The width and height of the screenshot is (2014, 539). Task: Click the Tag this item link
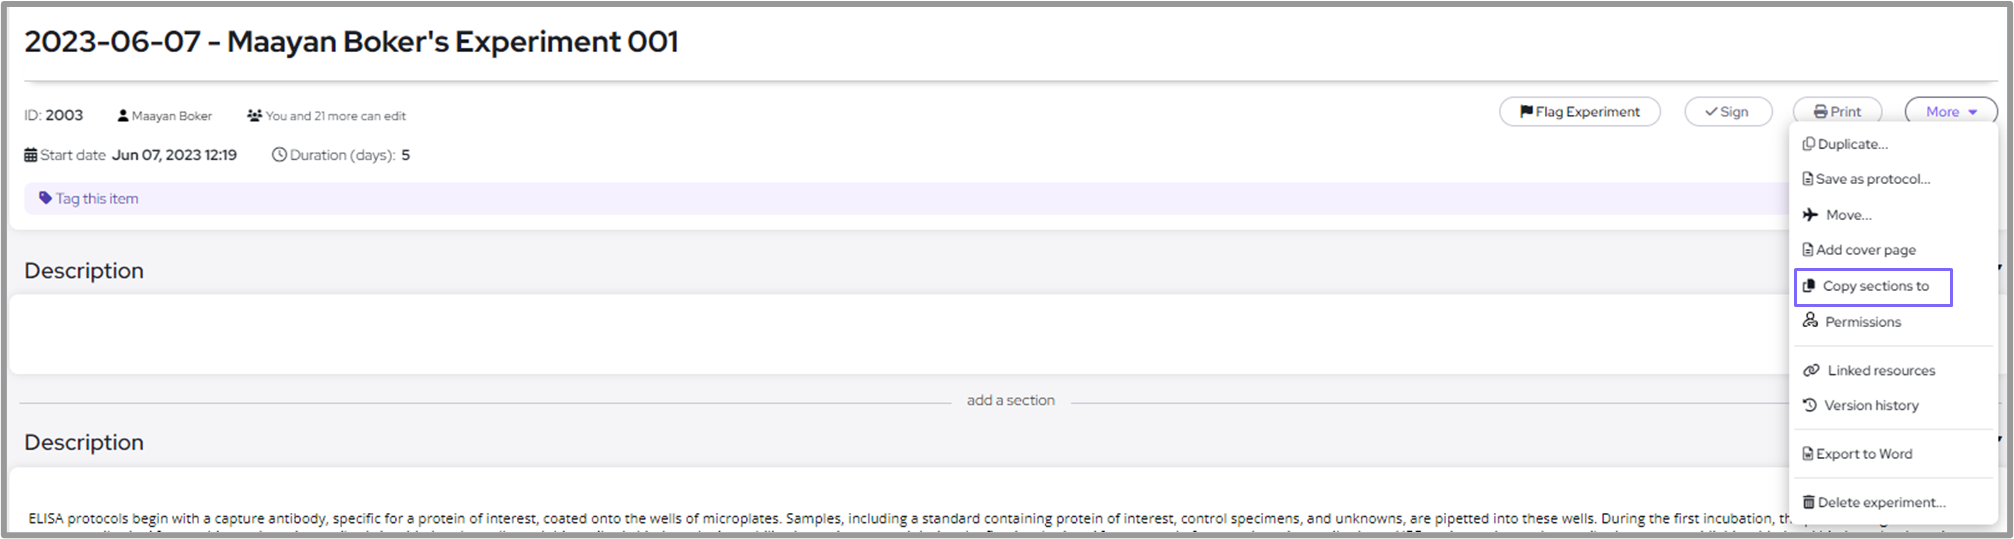(x=96, y=198)
